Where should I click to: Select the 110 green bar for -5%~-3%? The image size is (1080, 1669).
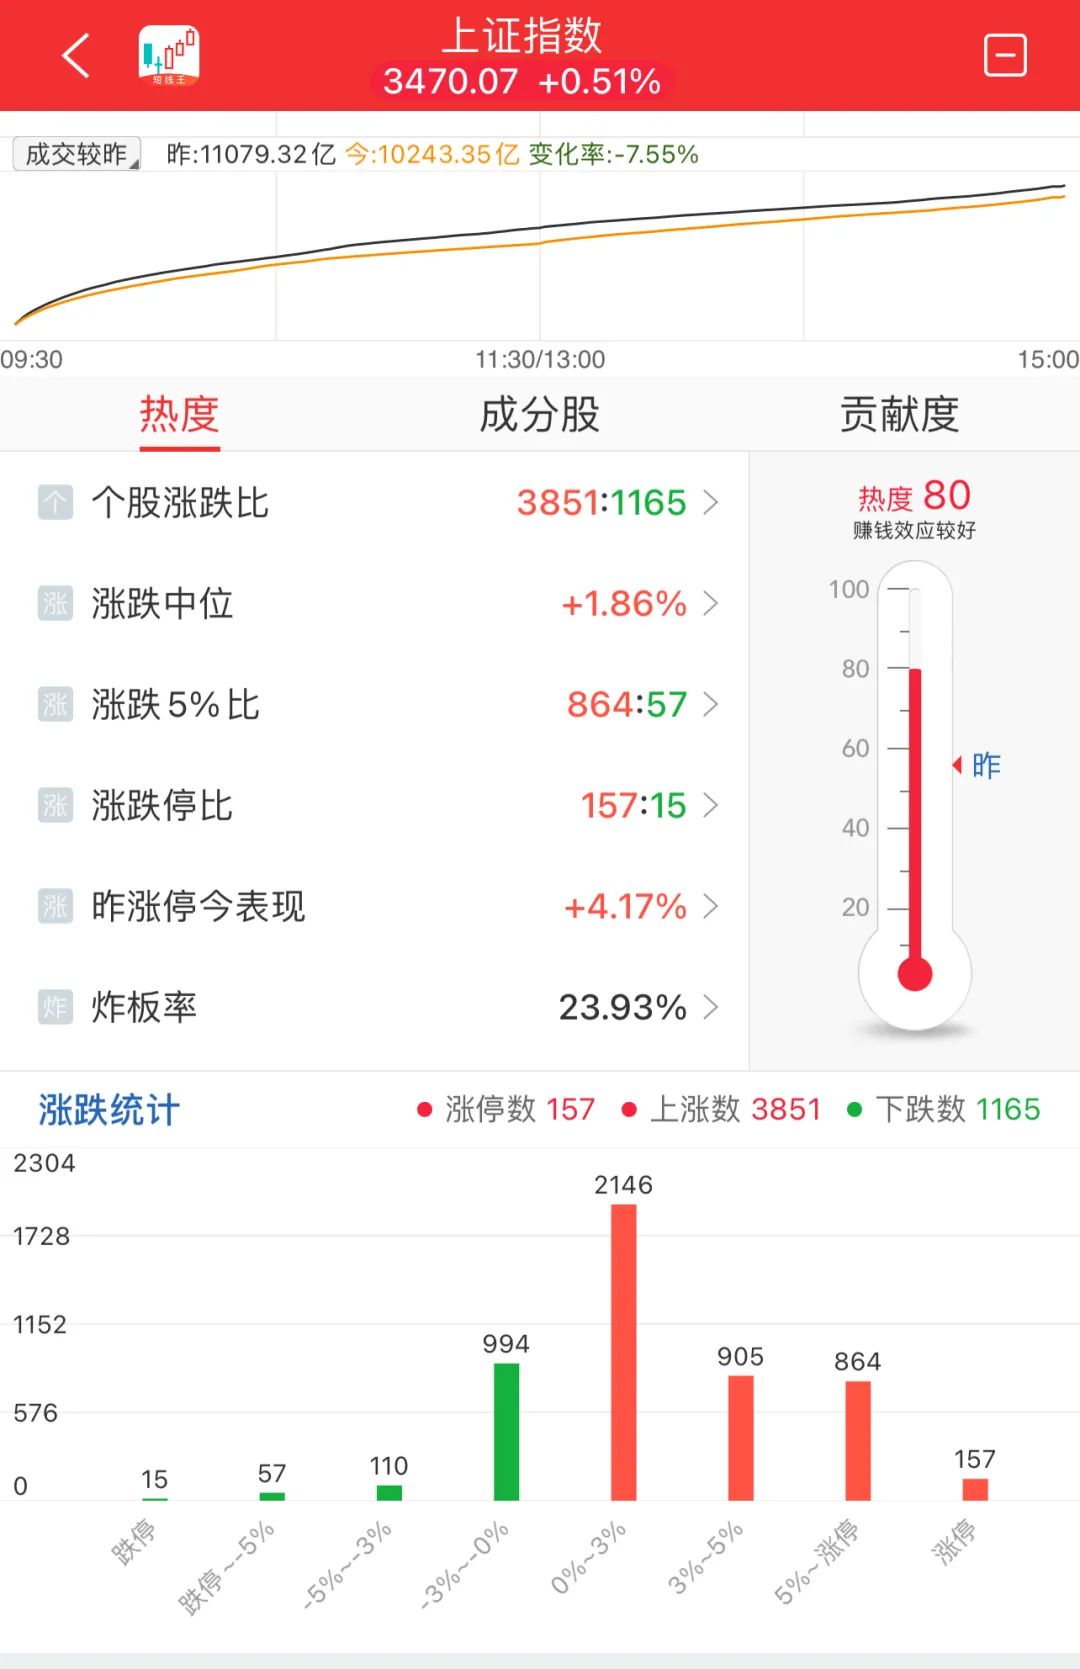coord(389,1492)
